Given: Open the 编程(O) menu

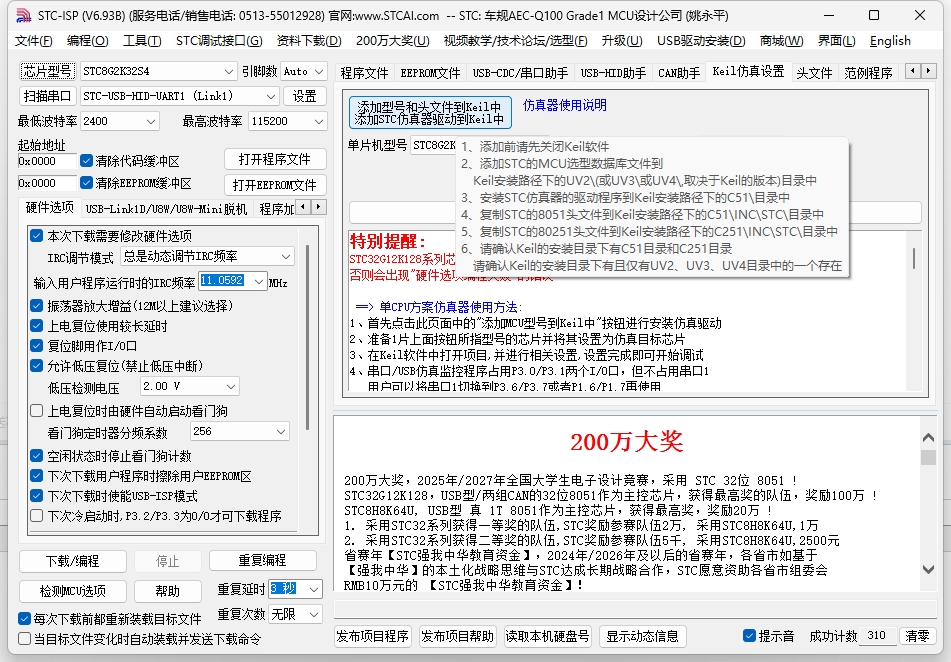Looking at the screenshot, I should pyautogui.click(x=87, y=41).
